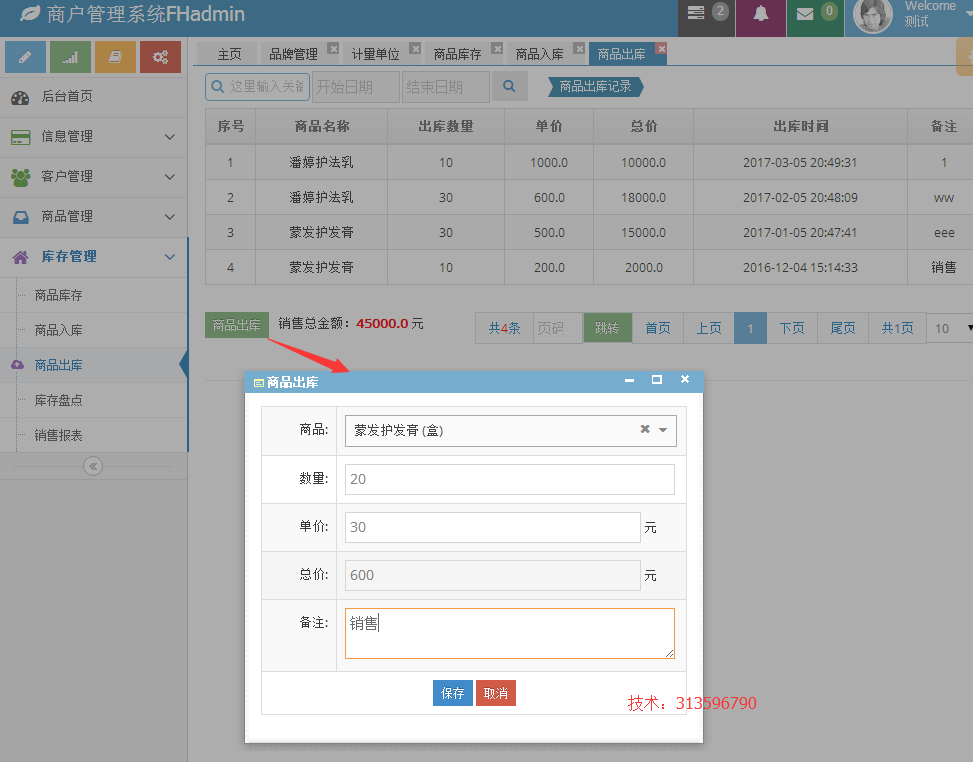Screen dimensions: 973x762
Task: Click the 出库时间 column header
Action: click(x=800, y=127)
